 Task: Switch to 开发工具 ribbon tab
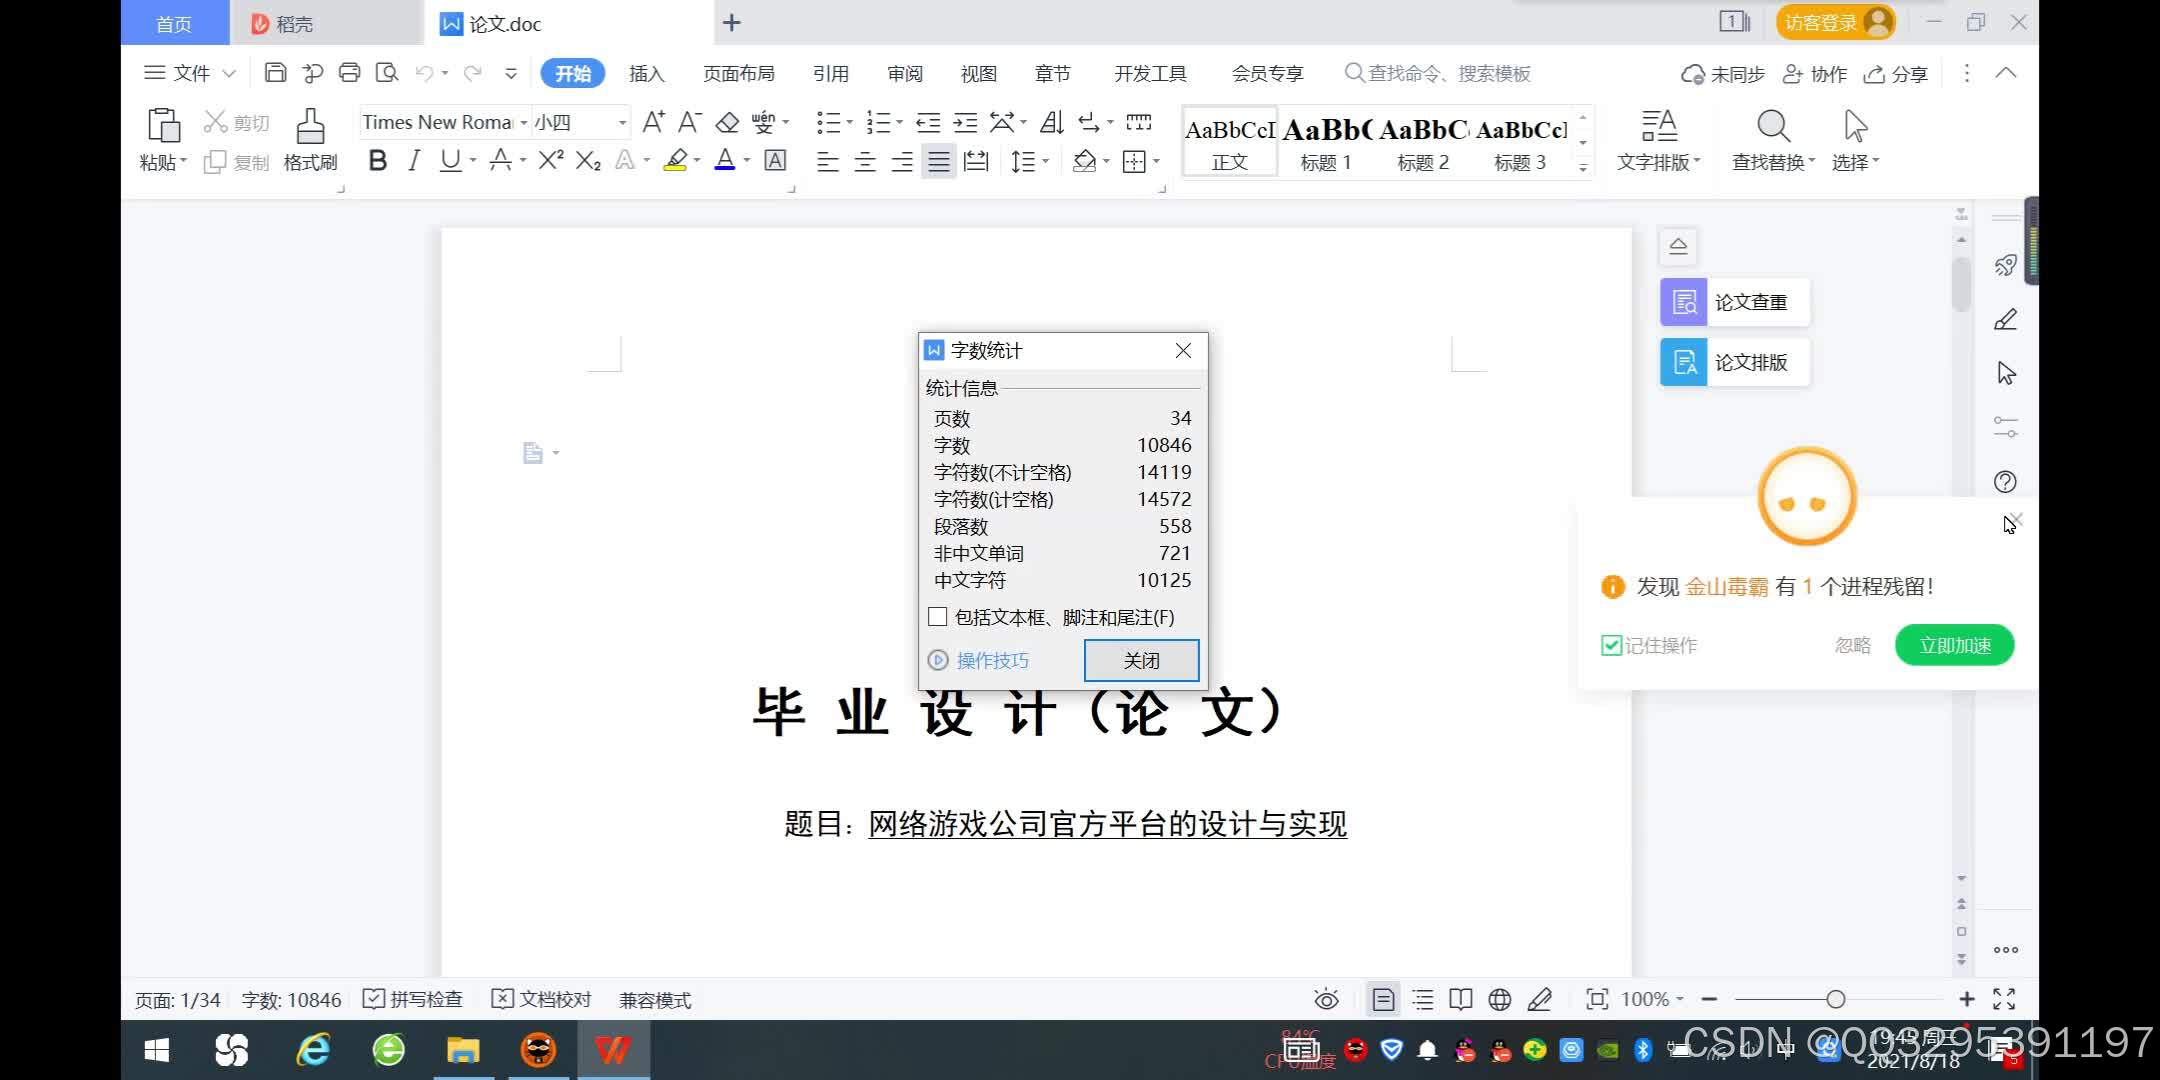(1150, 73)
